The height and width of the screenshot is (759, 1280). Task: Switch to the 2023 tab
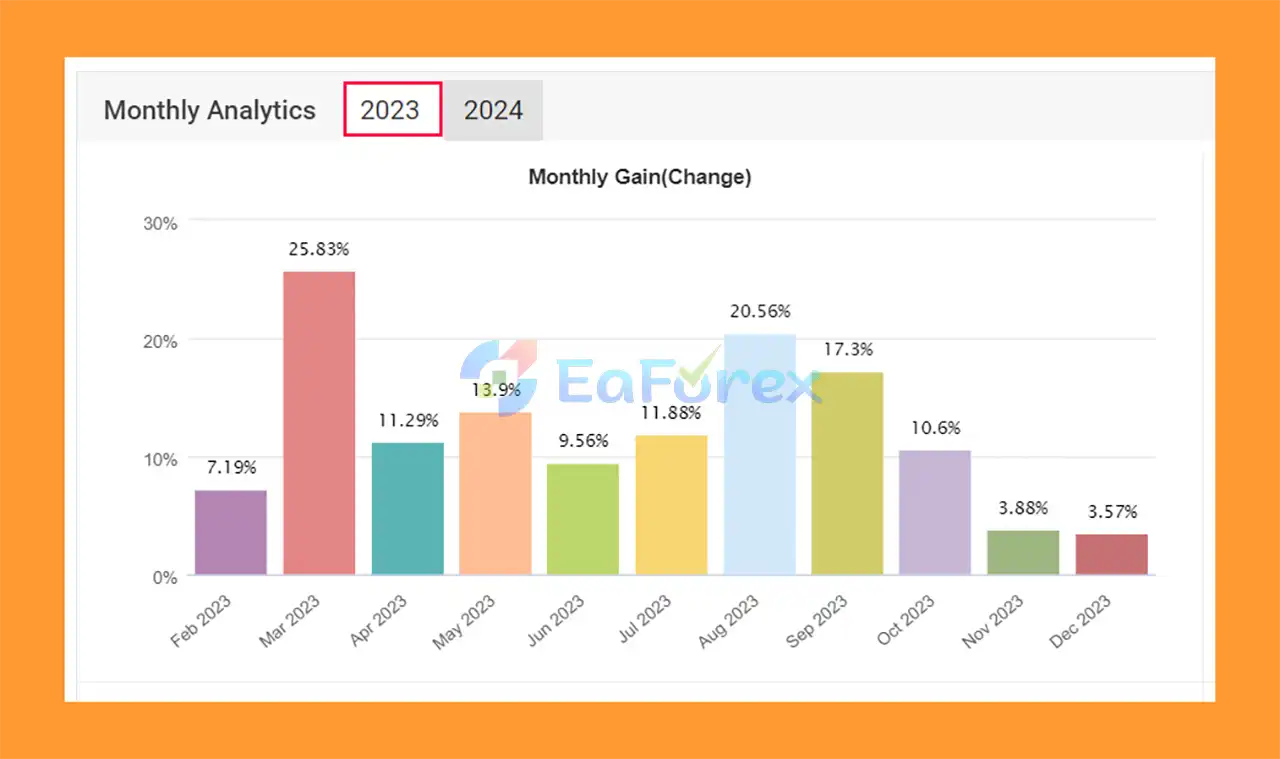392,110
